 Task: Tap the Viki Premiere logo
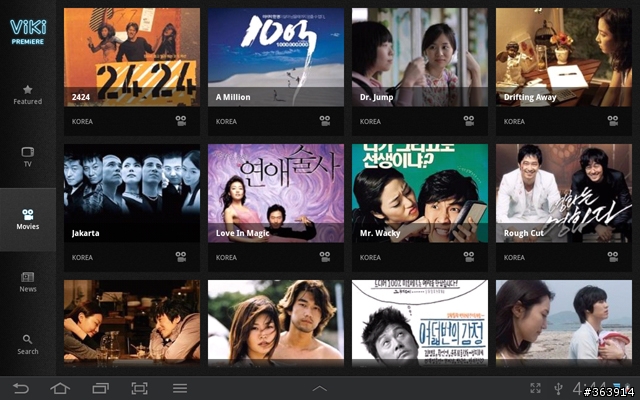point(28,31)
